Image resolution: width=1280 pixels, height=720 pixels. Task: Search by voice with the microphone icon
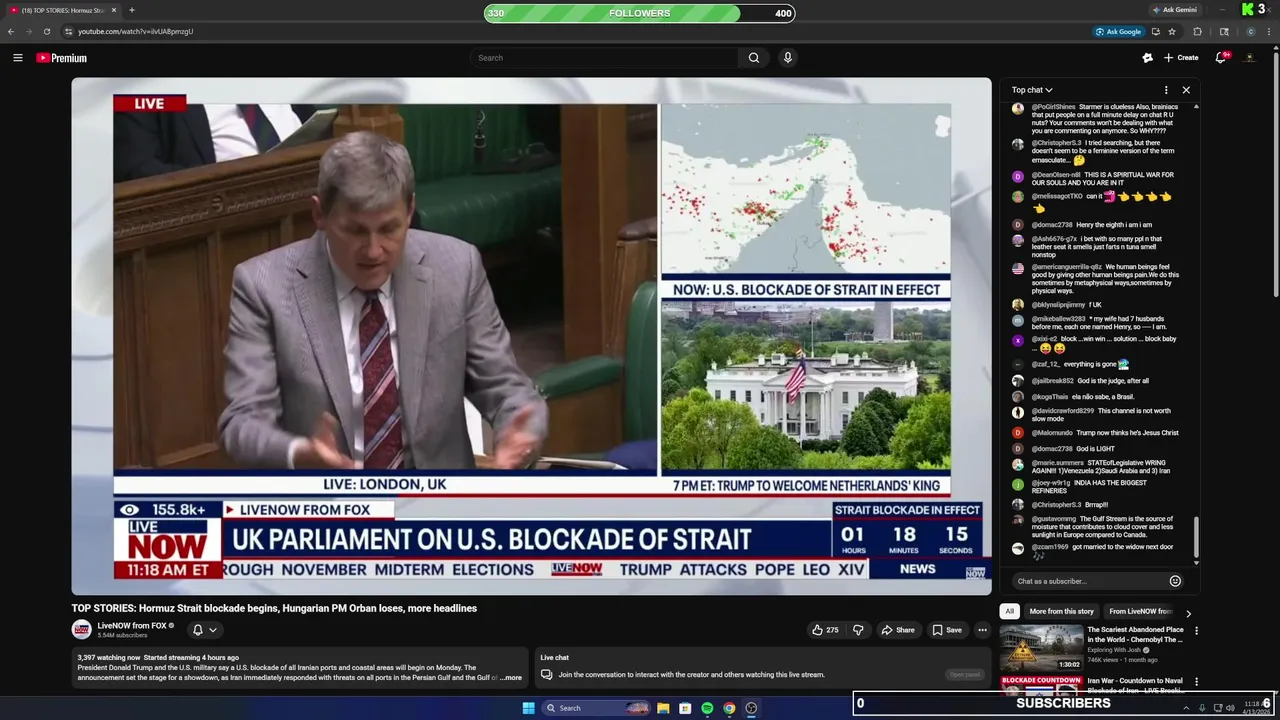coord(788,58)
